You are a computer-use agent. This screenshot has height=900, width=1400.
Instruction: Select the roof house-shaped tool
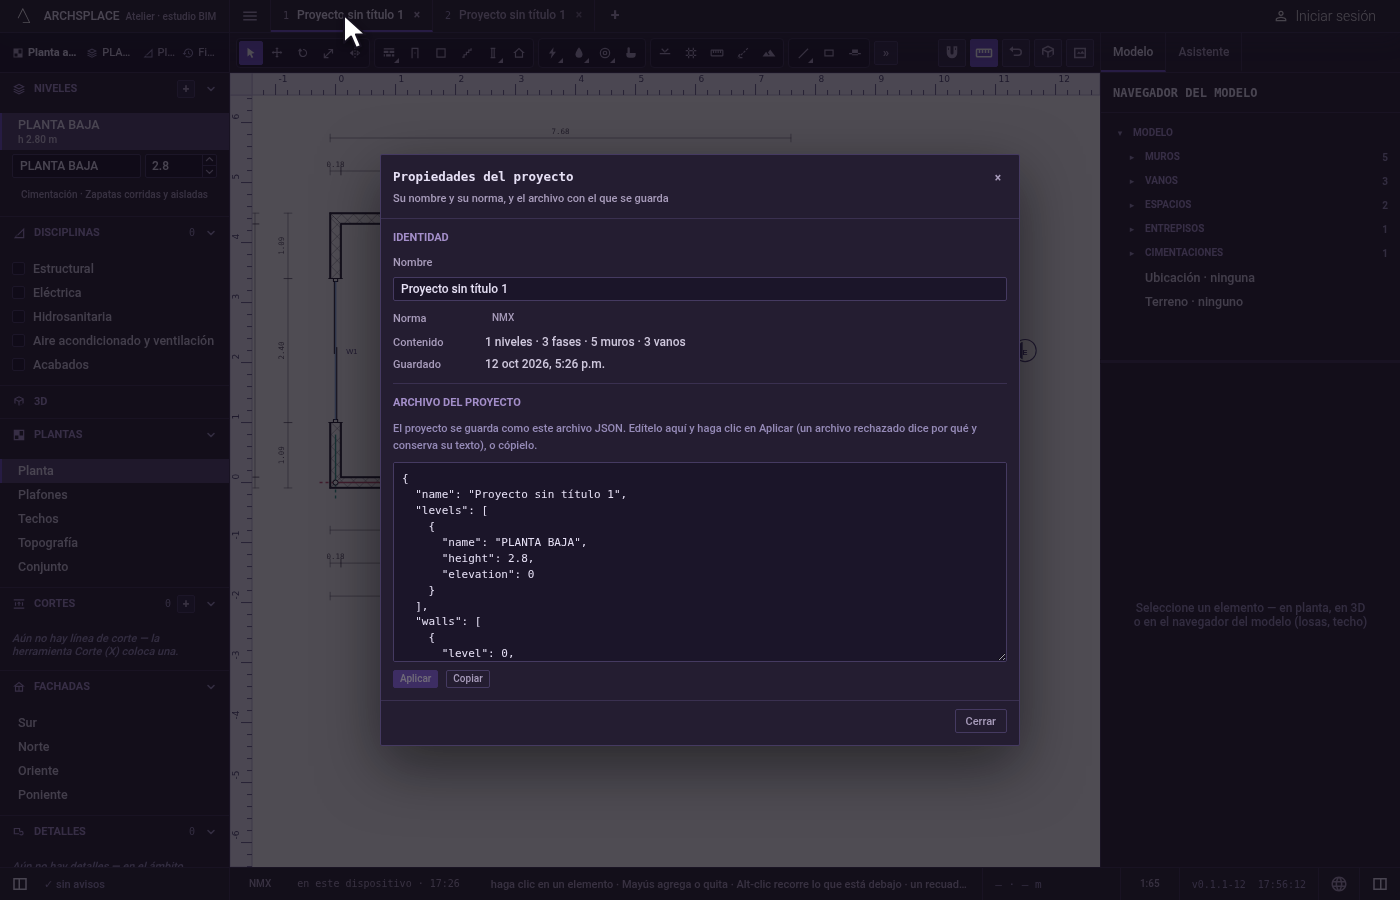point(519,53)
